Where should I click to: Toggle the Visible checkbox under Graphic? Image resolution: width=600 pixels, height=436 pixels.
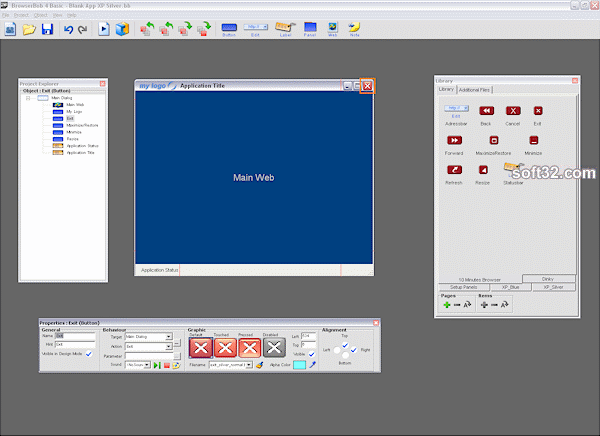[x=313, y=354]
